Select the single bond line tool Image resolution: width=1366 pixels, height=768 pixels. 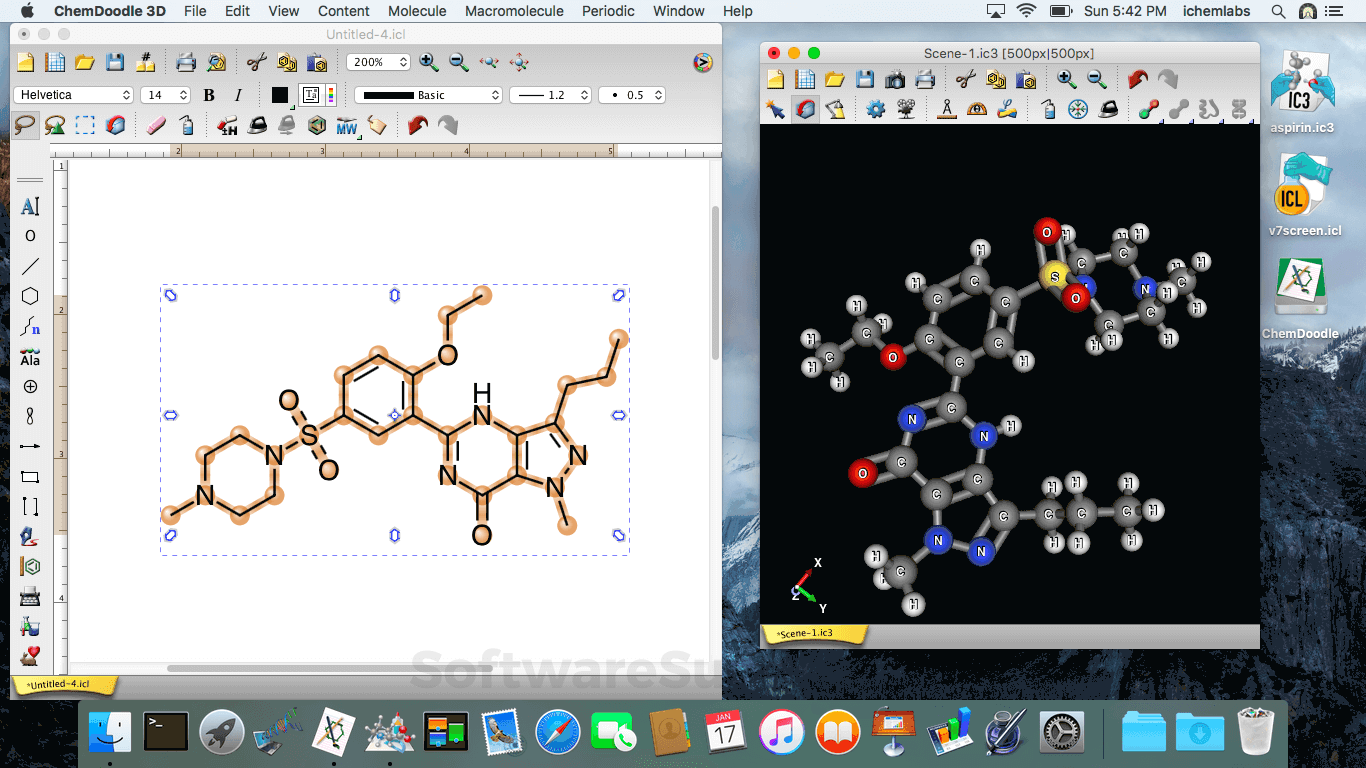pos(30,266)
